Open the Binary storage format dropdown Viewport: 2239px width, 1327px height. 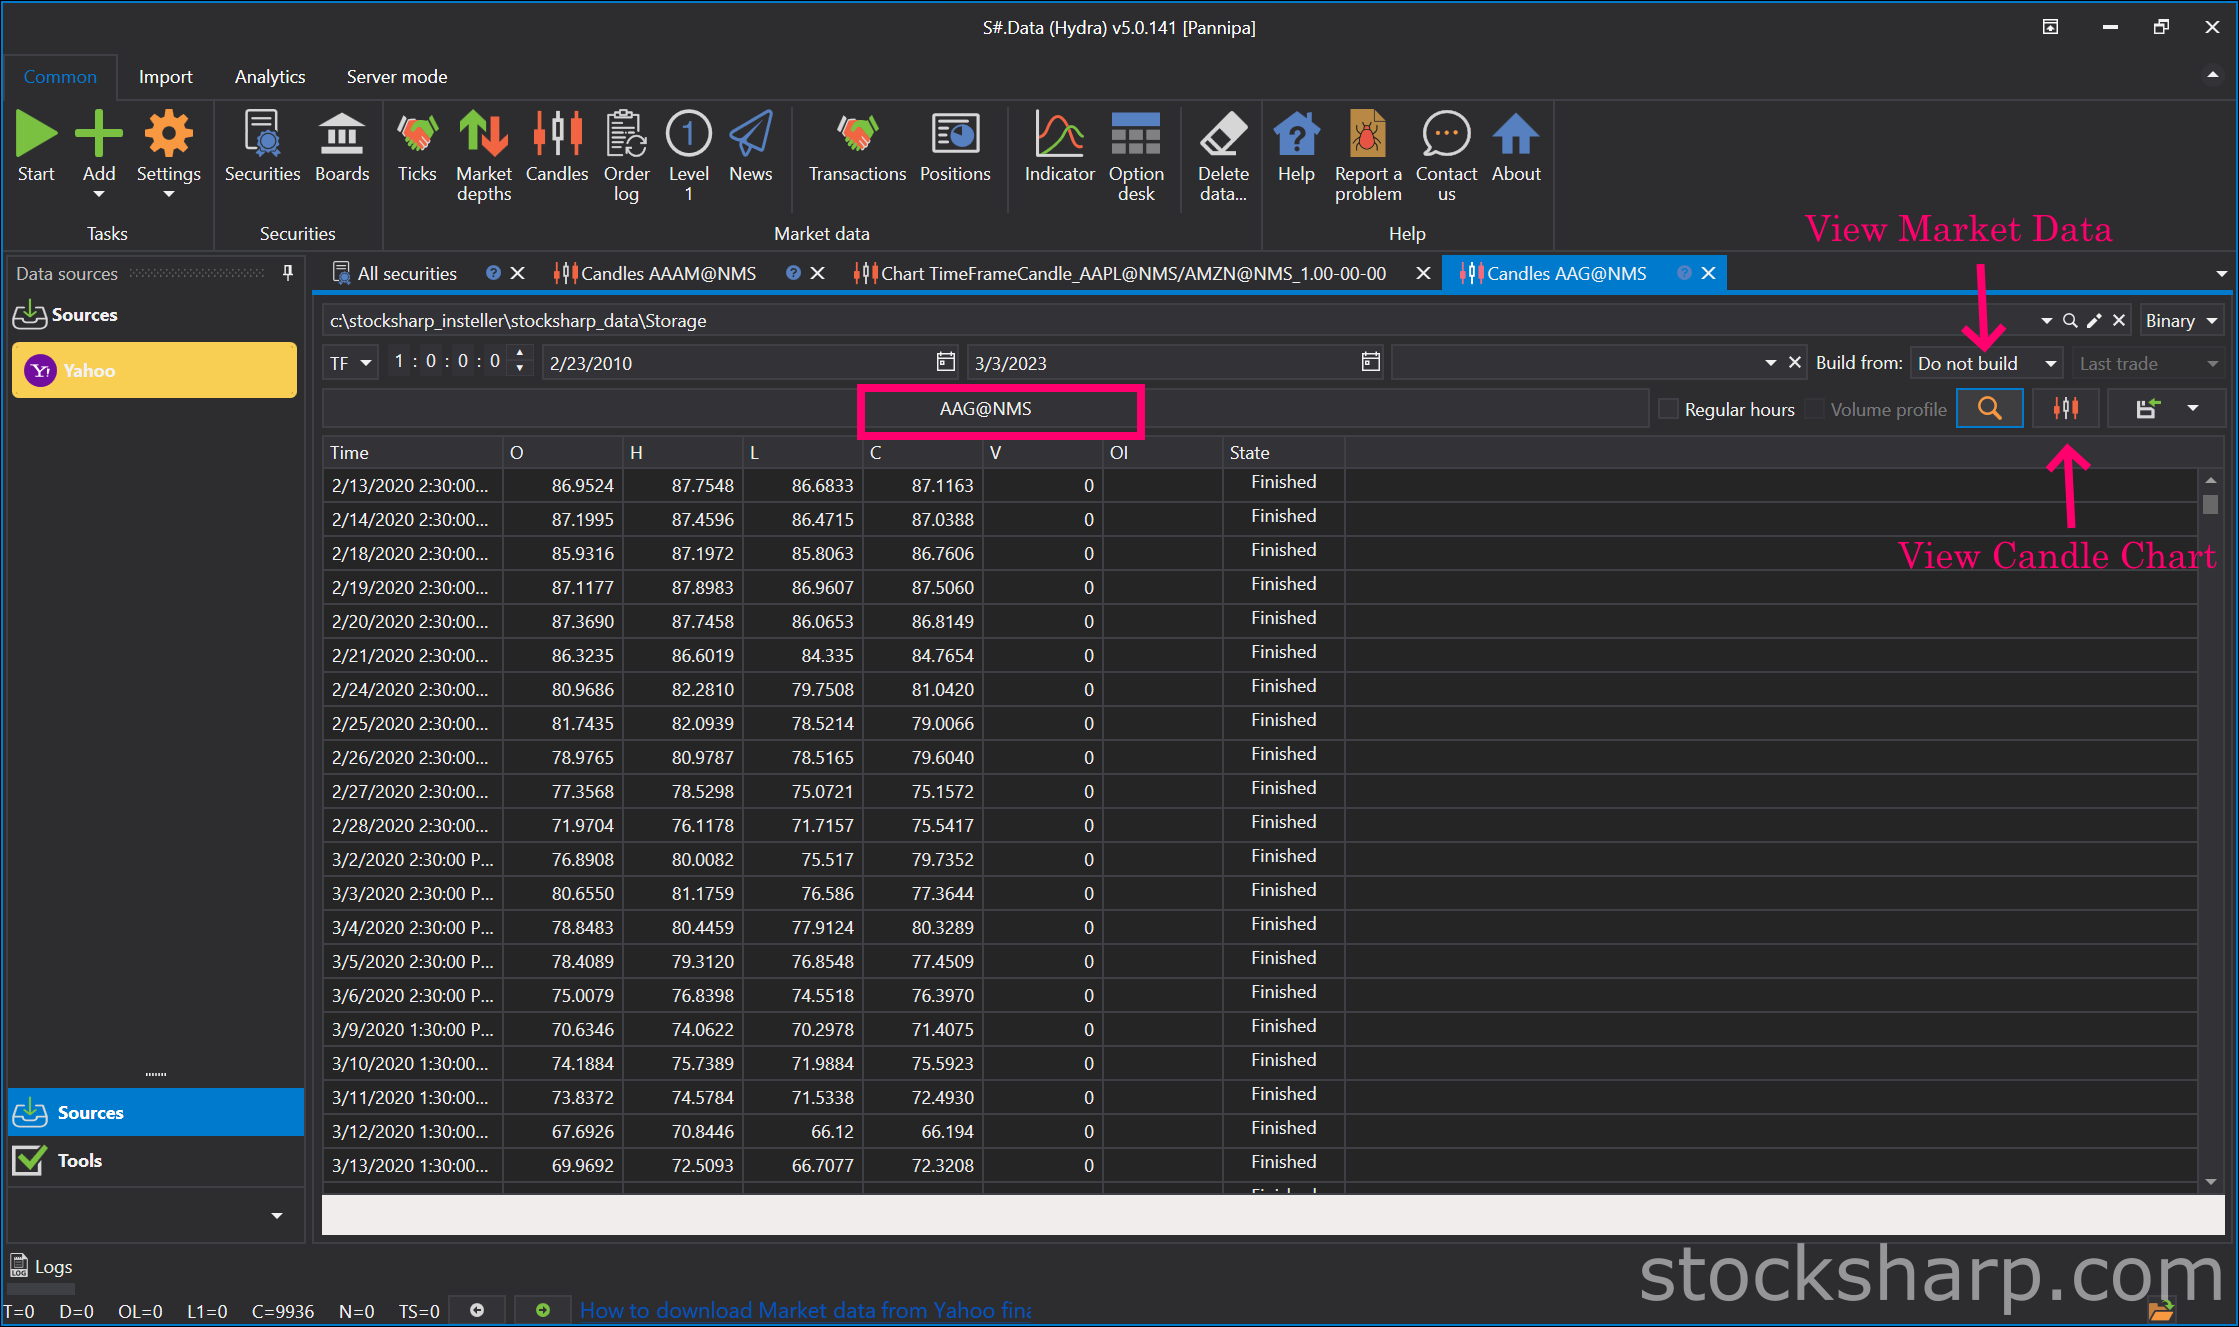2181,321
